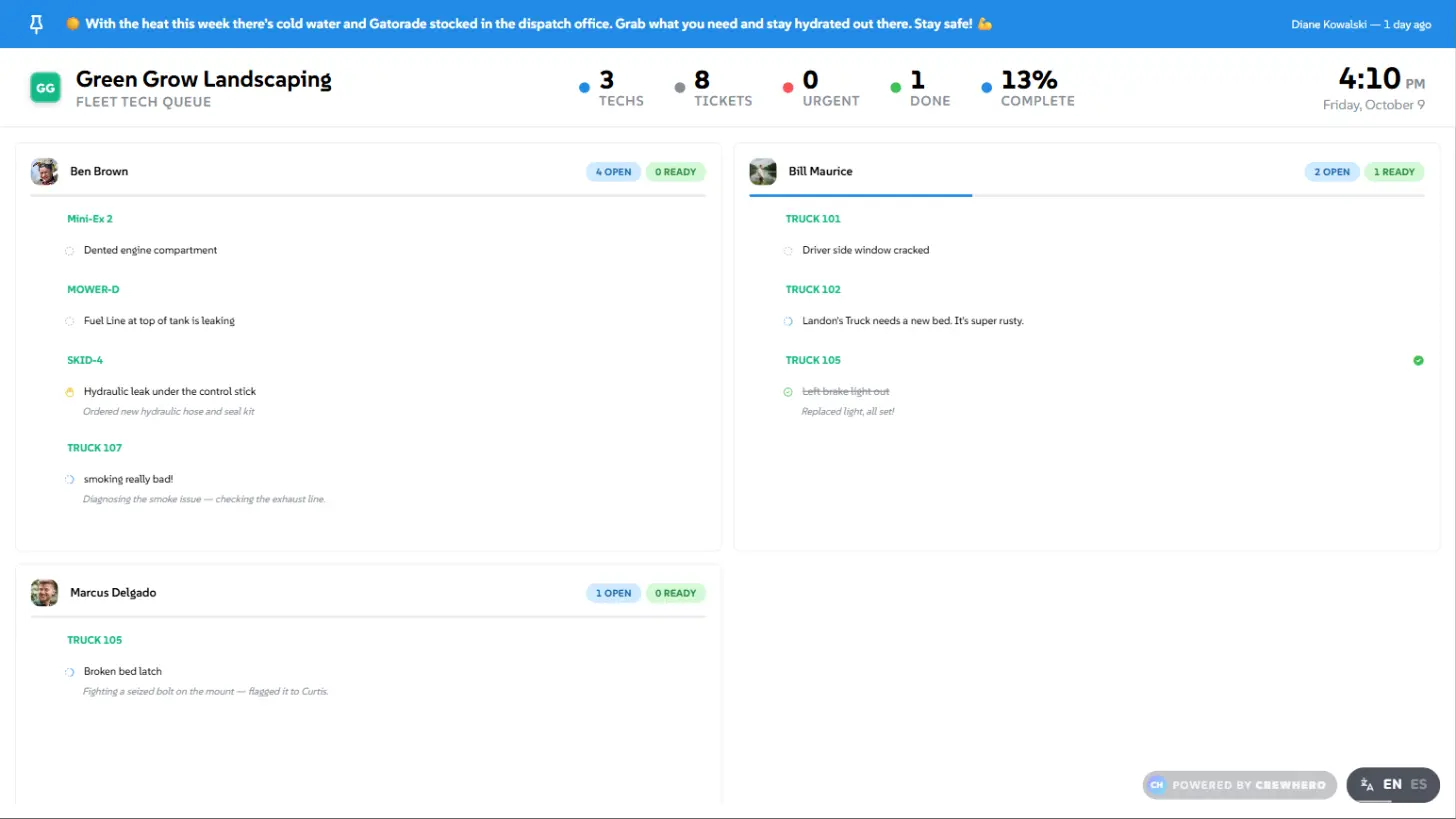Click the status circle for Dented engine compartment
Screen dimensions: 1456x819
pos(70,251)
